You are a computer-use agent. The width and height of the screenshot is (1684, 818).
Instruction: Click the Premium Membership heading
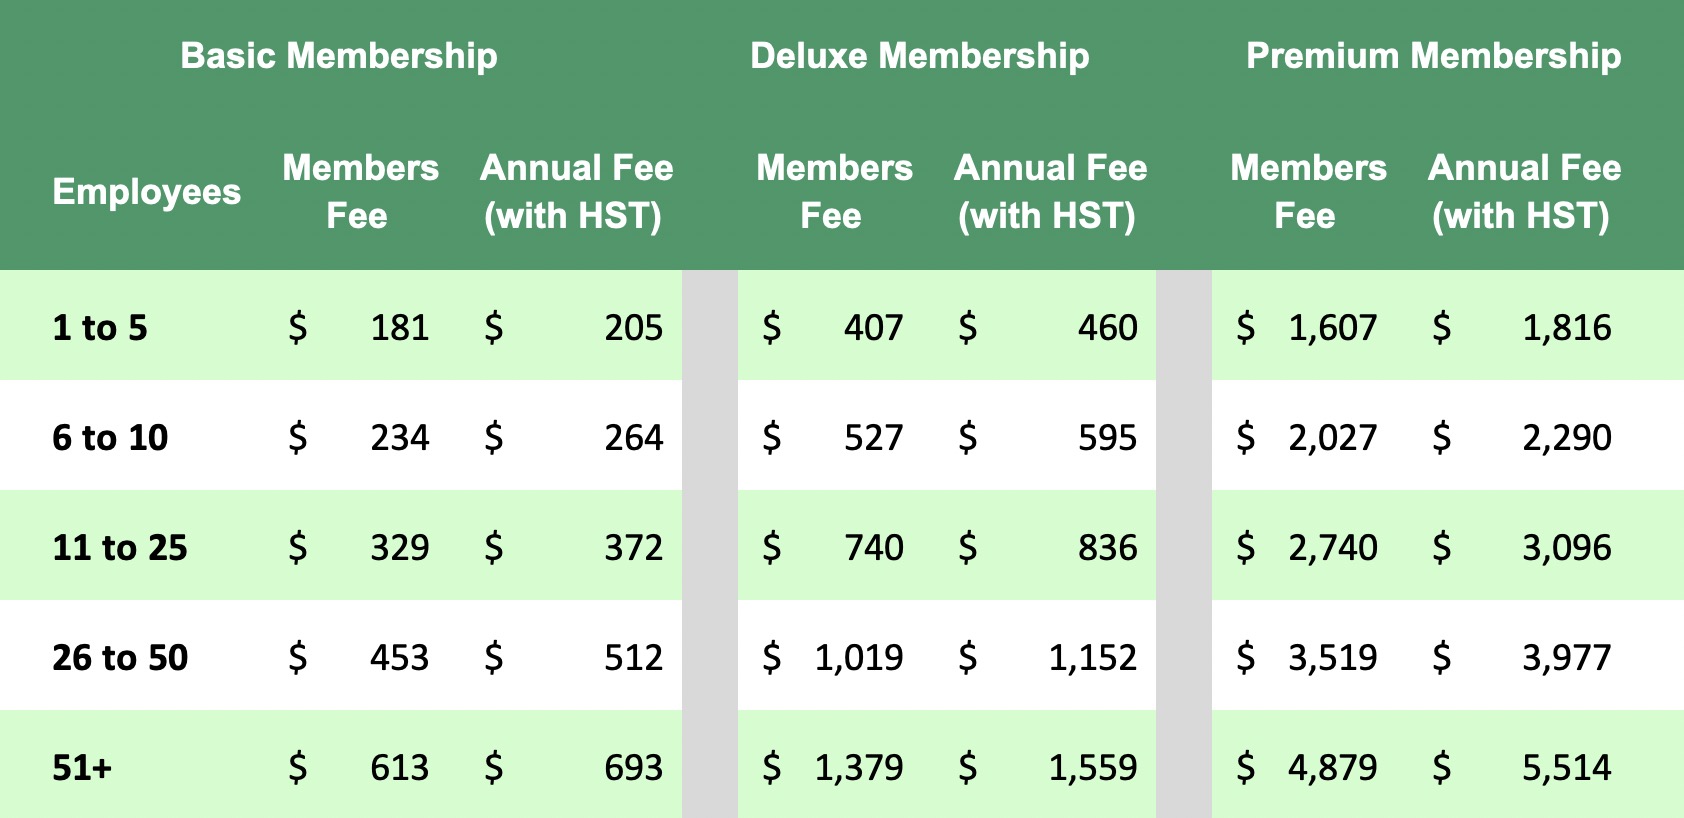point(1434,56)
